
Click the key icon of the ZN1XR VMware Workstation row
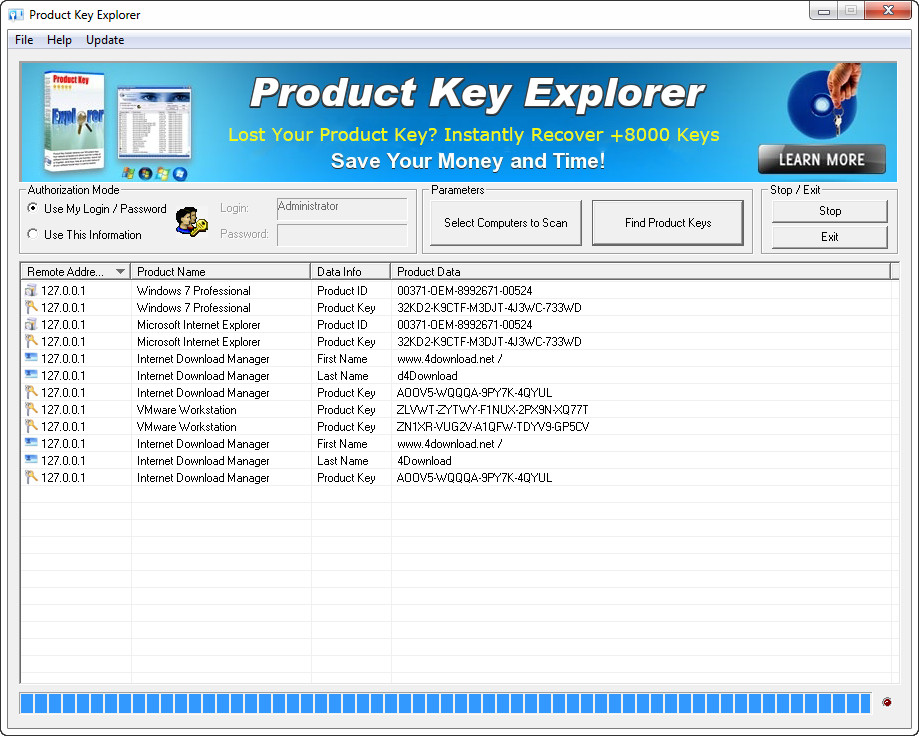pos(31,426)
